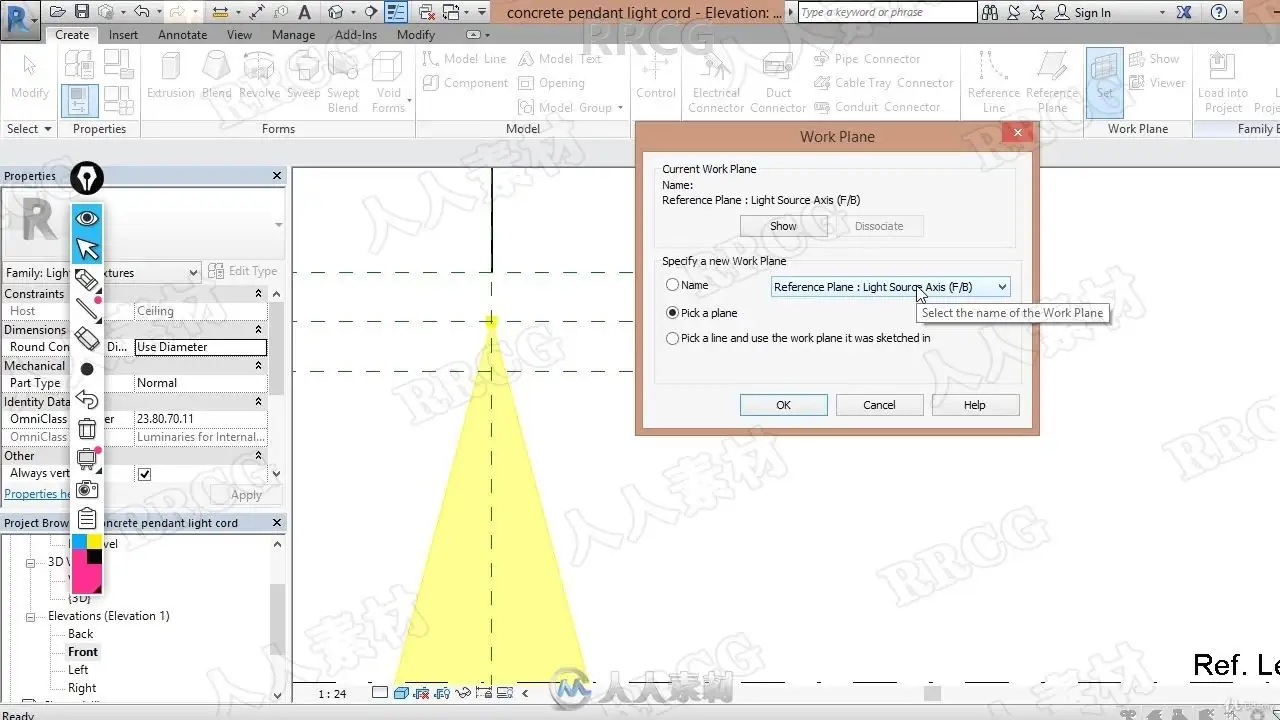Click the trash can icon in annotation toolbar
Viewport: 1280px width, 720px height.
pyautogui.click(x=87, y=429)
